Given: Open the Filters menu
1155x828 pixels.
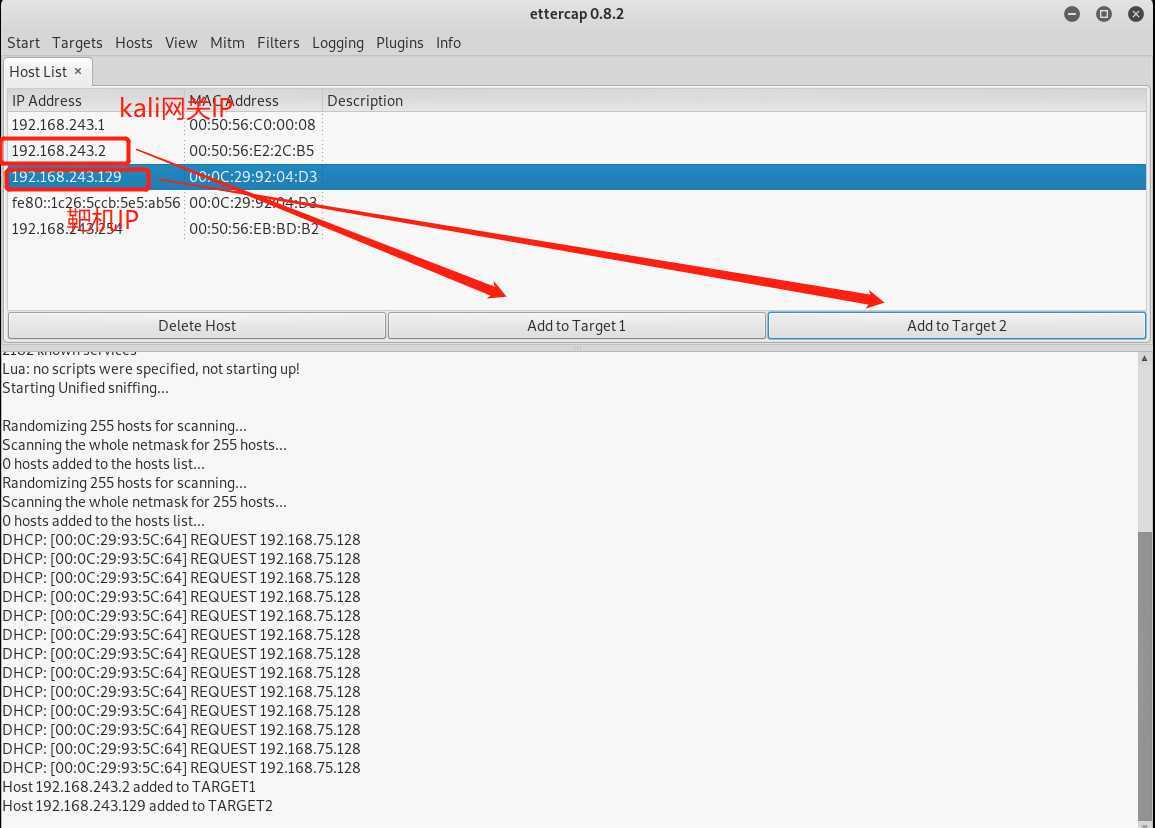Looking at the screenshot, I should (278, 43).
